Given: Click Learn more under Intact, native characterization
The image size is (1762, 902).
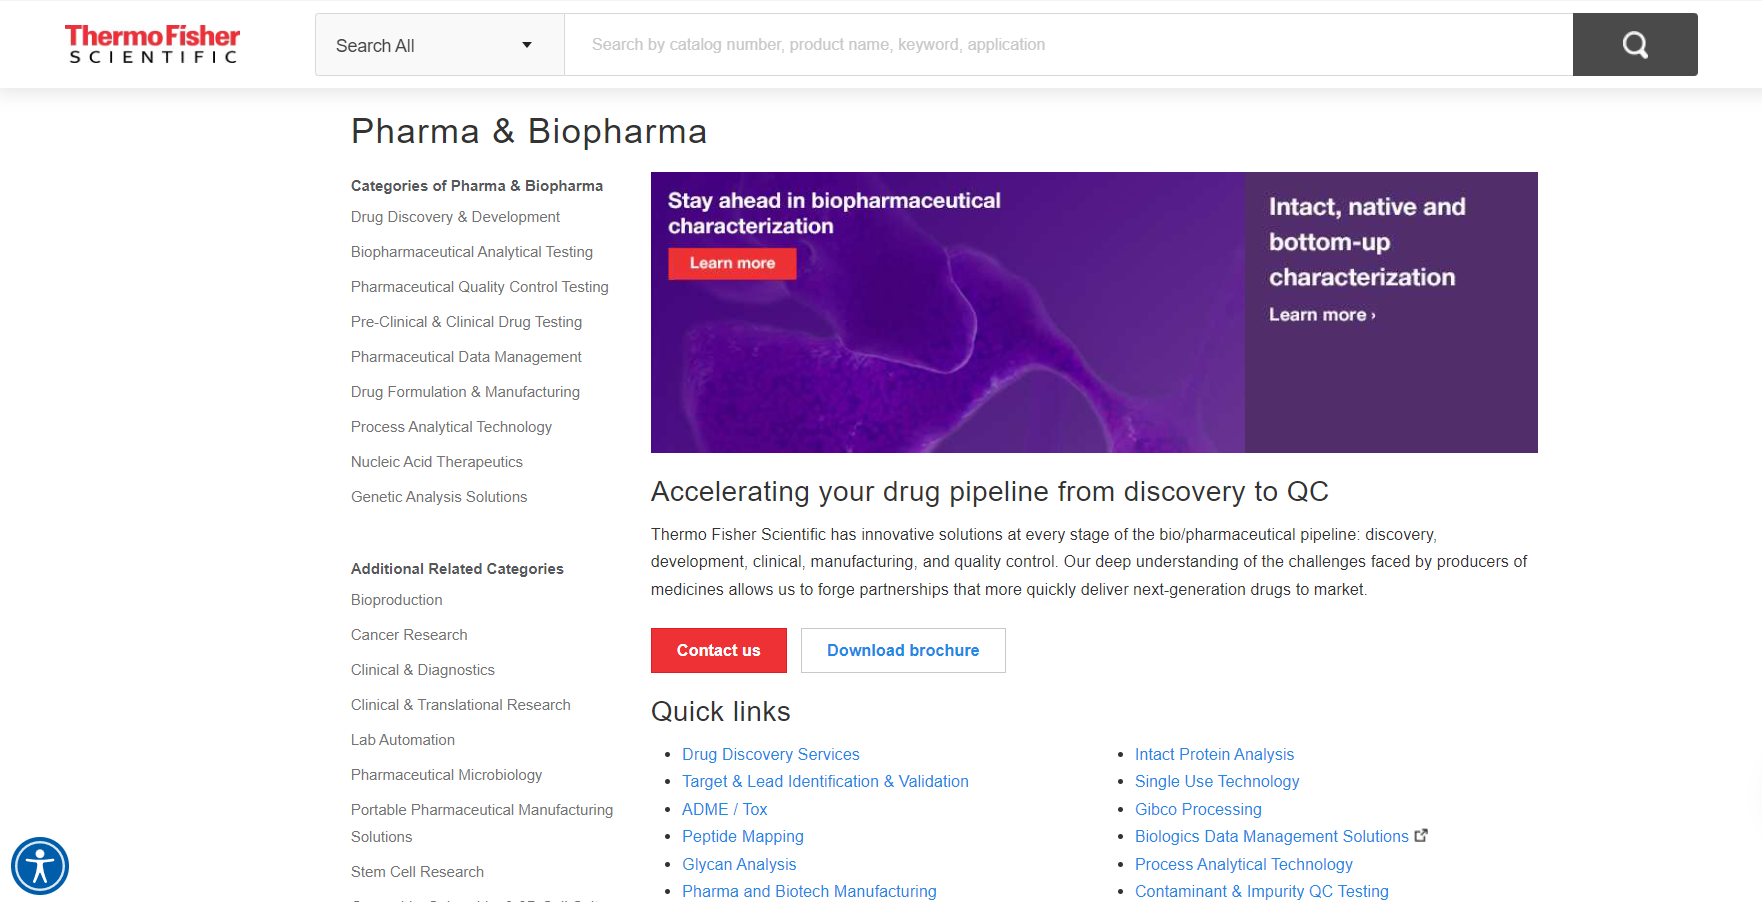Looking at the screenshot, I should (x=1322, y=315).
